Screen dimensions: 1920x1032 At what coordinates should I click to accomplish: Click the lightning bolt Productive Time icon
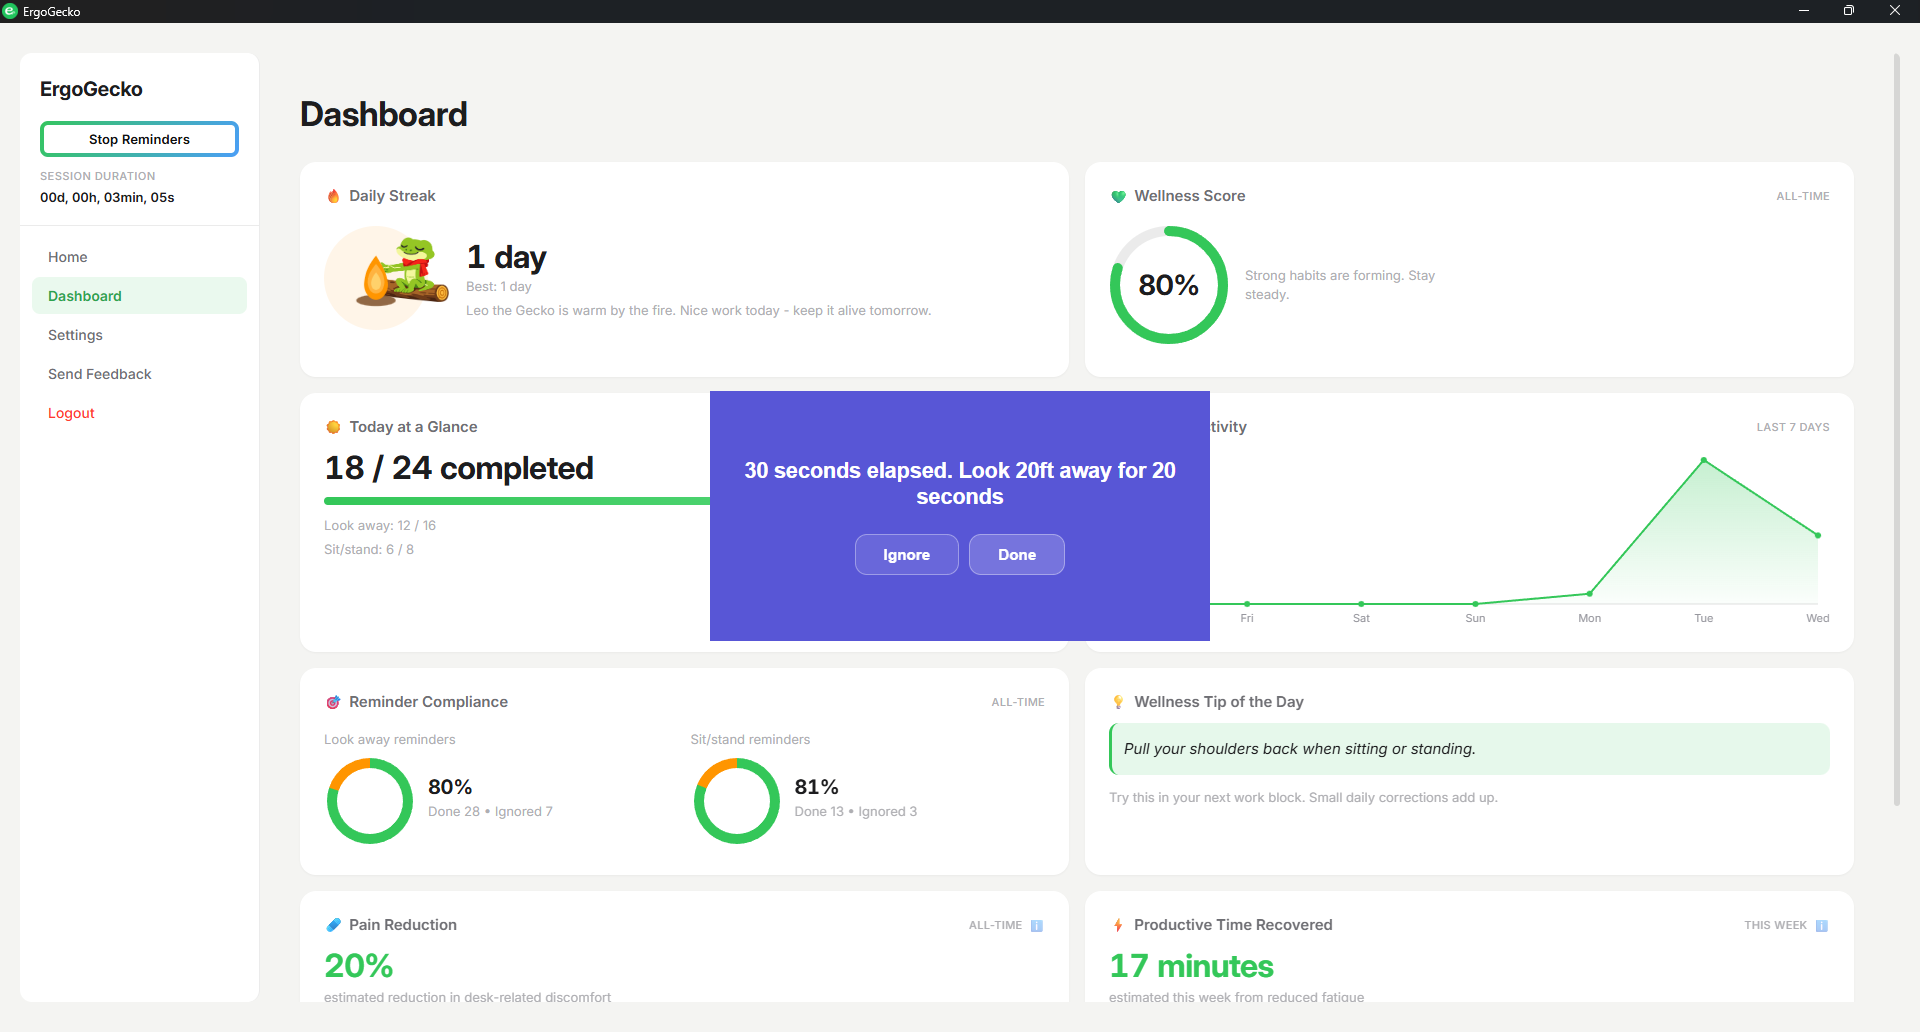point(1118,925)
